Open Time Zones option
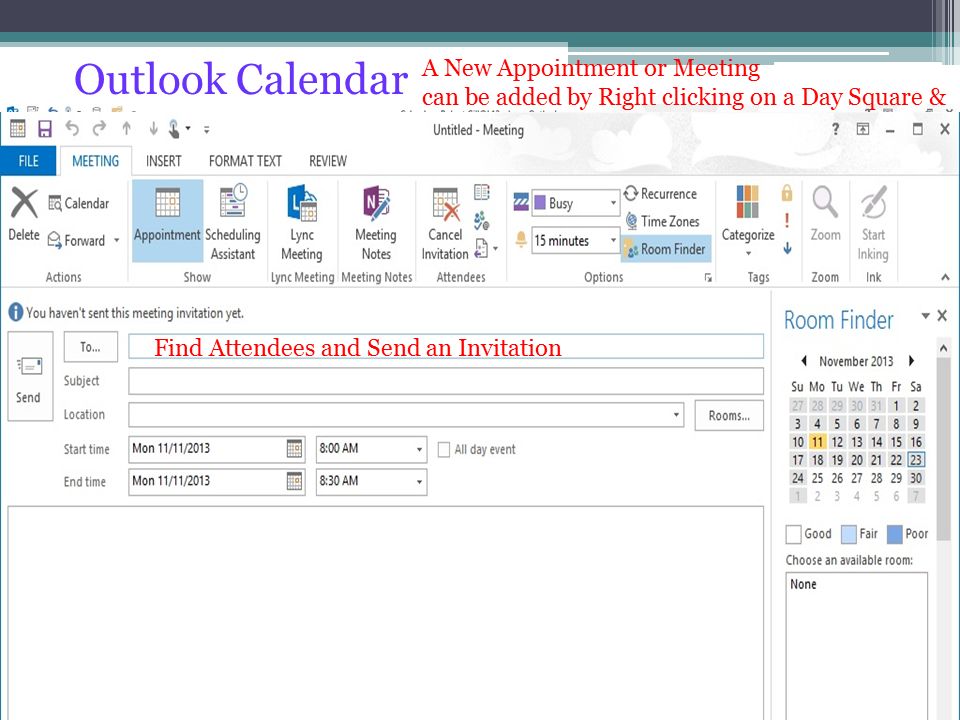The width and height of the screenshot is (960, 720). (x=662, y=222)
